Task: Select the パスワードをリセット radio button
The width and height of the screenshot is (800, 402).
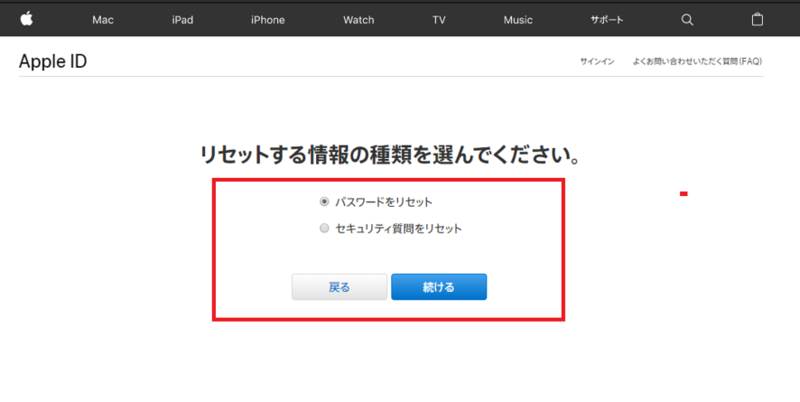Action: [x=324, y=202]
